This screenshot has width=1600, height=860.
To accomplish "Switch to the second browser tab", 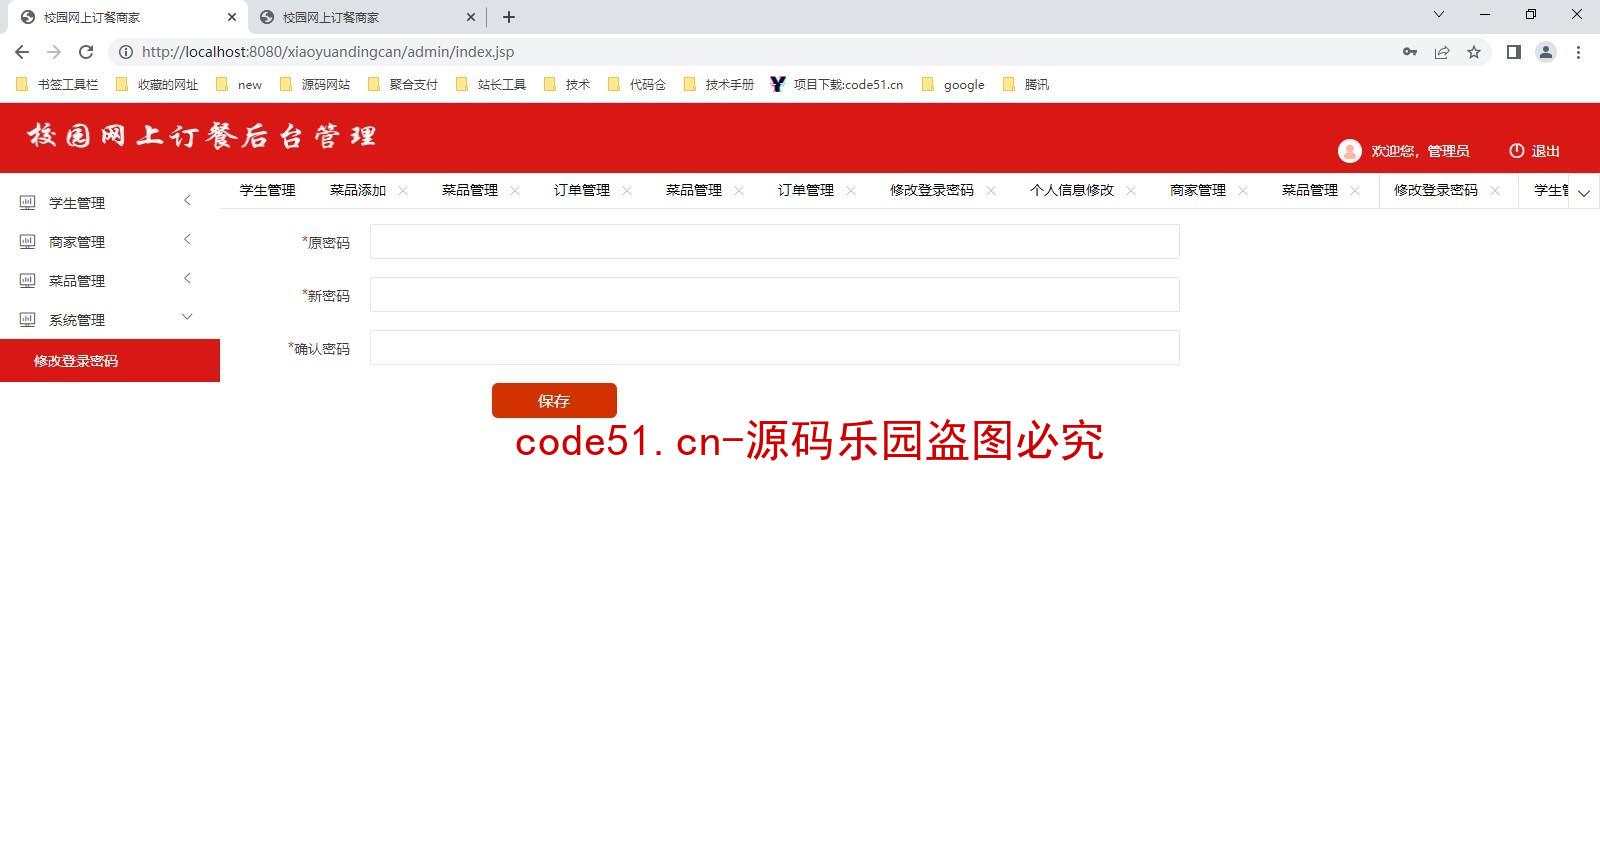I will pos(366,17).
